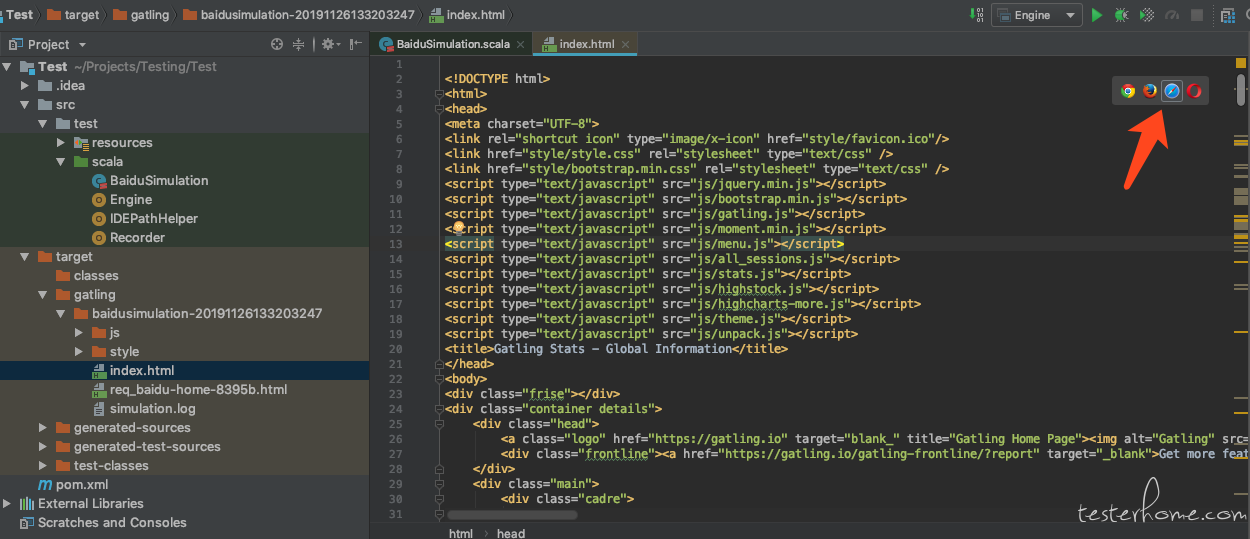Open the Project Structure icon
The image size is (1250, 539).
pos(1228,15)
